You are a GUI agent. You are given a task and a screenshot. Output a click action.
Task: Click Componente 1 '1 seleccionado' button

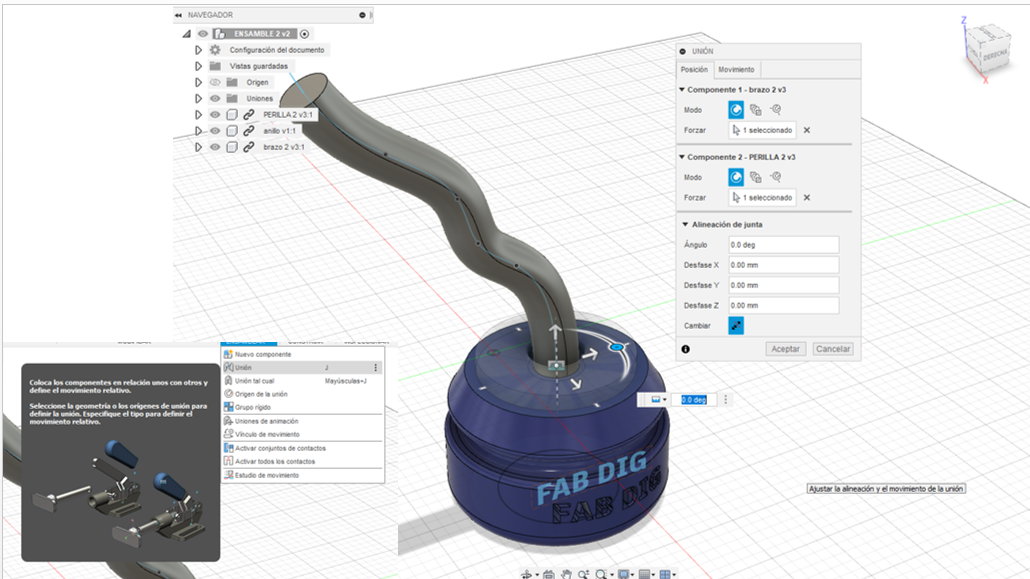click(x=762, y=130)
